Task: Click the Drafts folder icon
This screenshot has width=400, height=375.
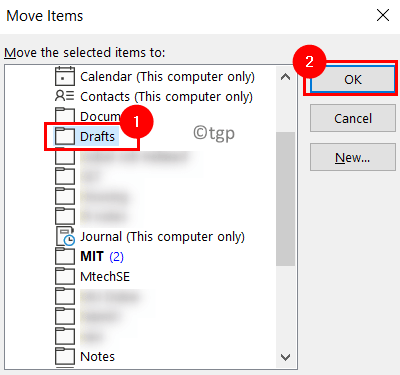Action: 65,136
